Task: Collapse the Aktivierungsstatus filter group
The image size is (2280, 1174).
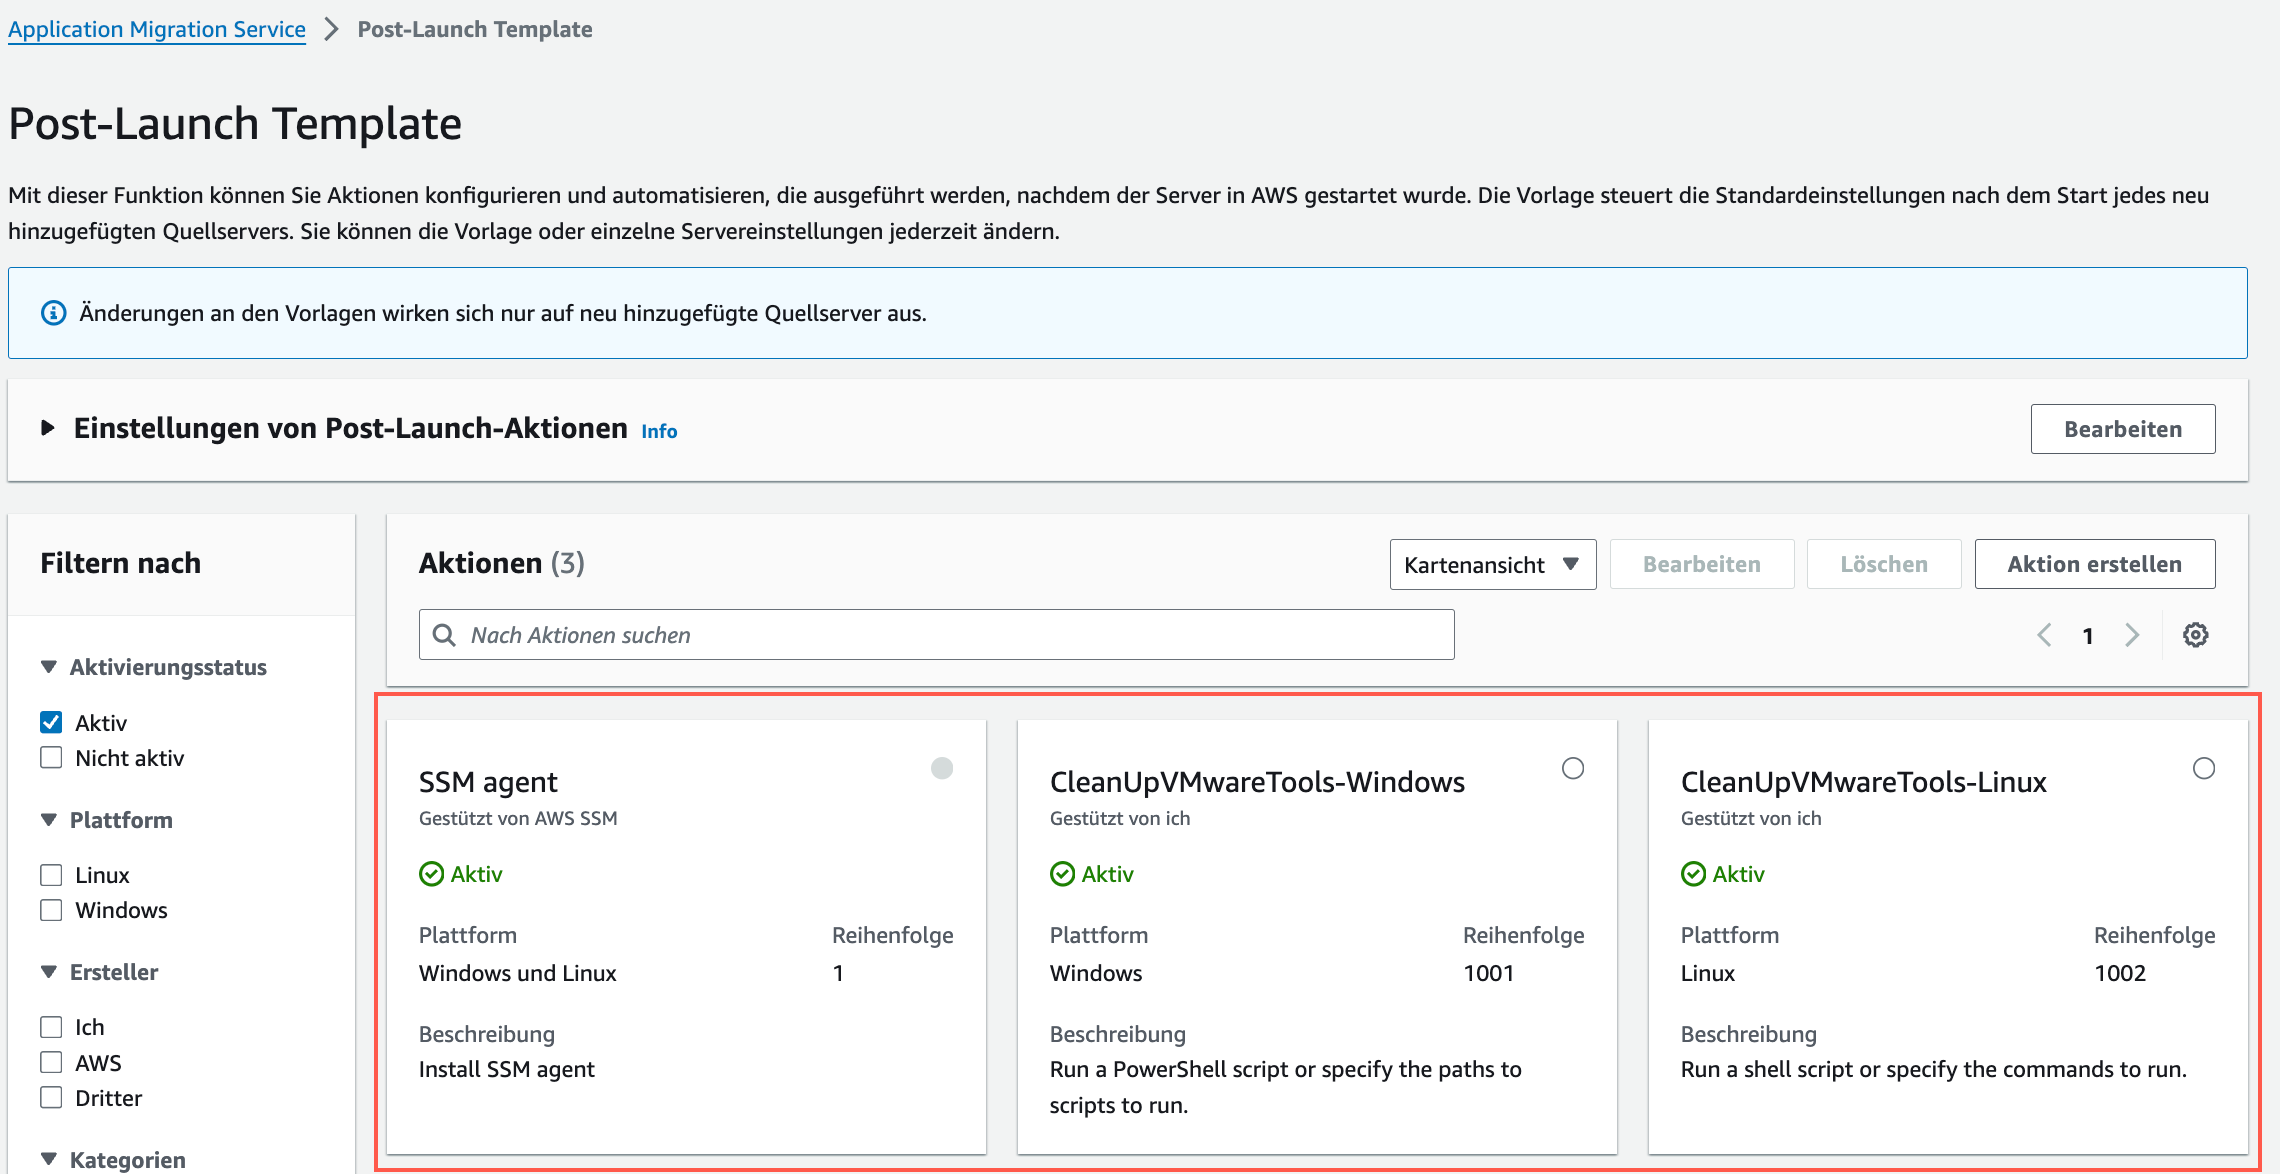Action: [x=48, y=667]
